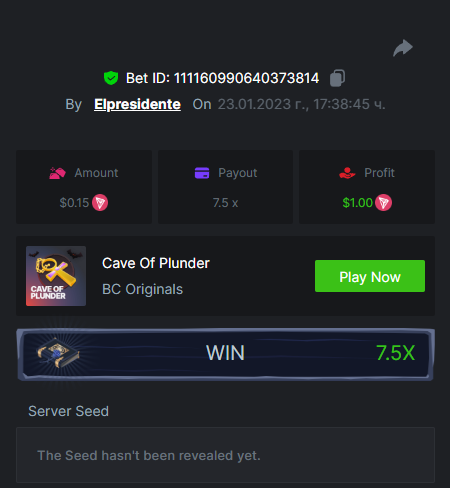This screenshot has width=450, height=488.
Task: Click the spellbook icon in WIN banner
Action: click(58, 353)
